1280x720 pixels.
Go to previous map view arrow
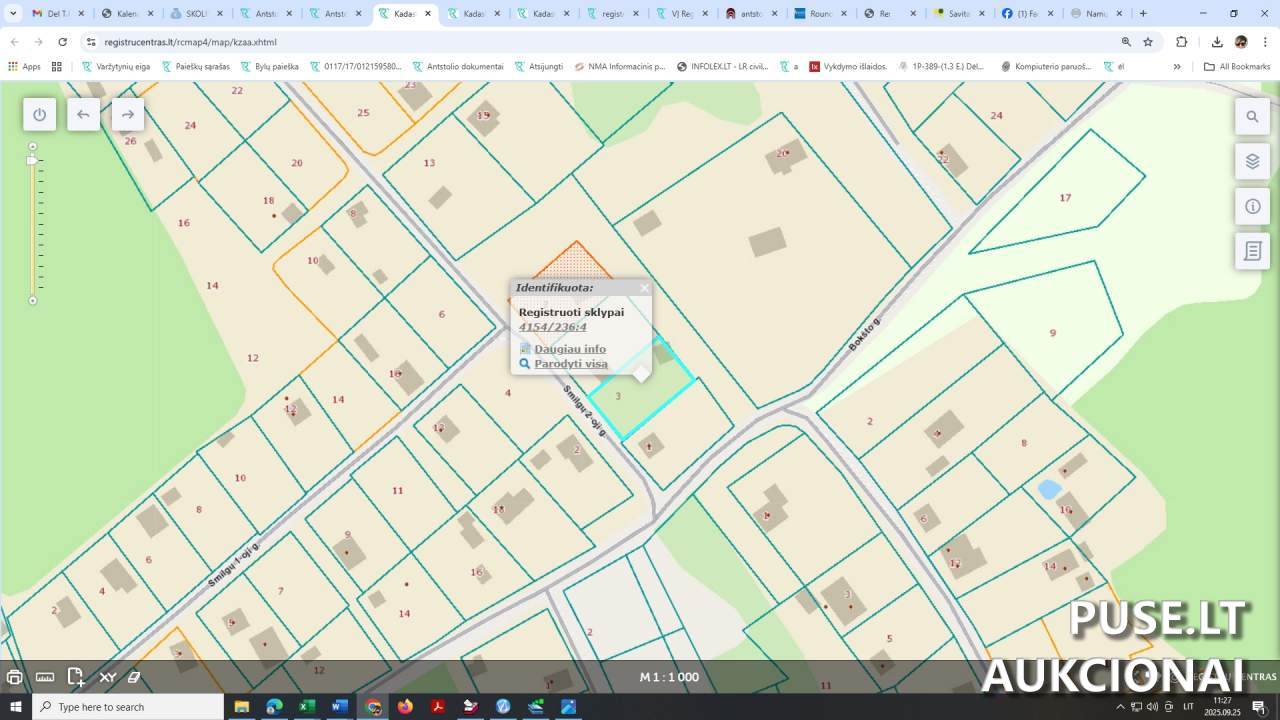tap(83, 114)
